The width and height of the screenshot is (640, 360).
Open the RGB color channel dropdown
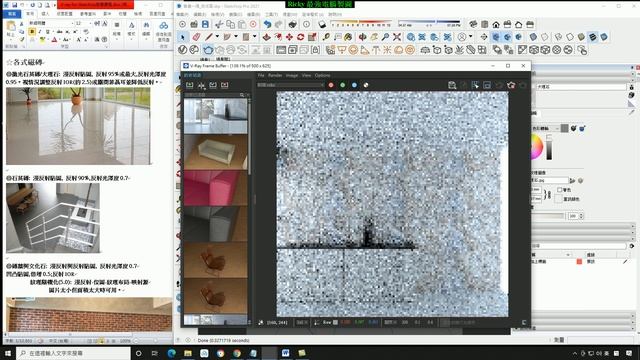pos(290,85)
